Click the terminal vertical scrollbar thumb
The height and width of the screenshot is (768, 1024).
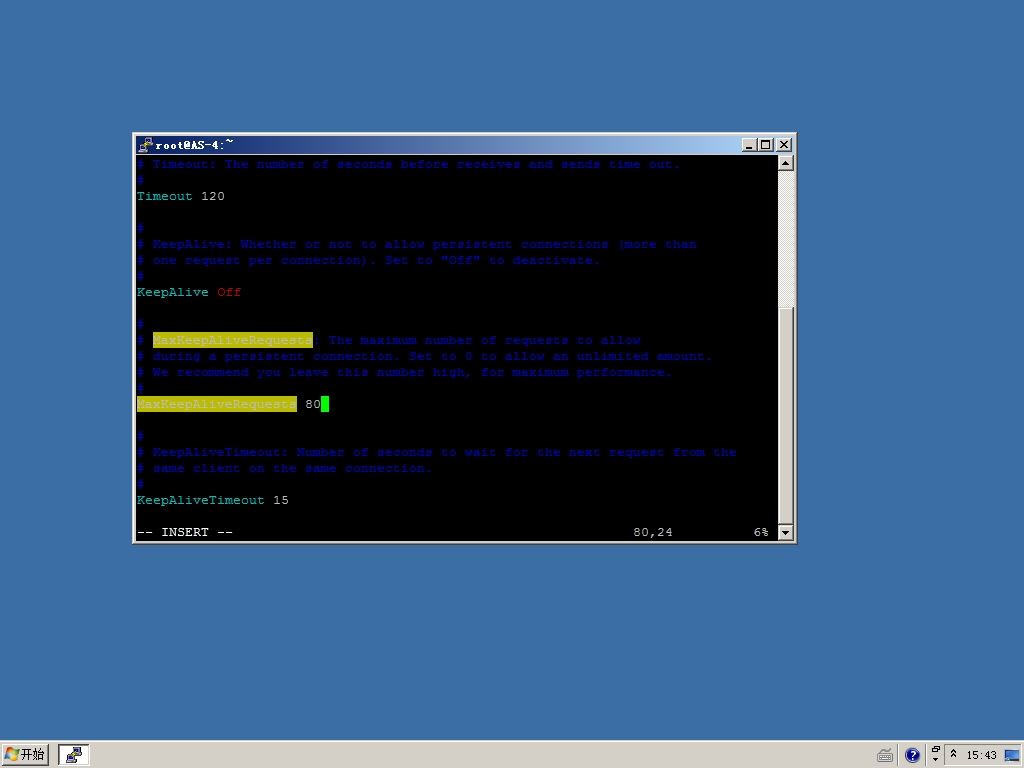click(786, 415)
